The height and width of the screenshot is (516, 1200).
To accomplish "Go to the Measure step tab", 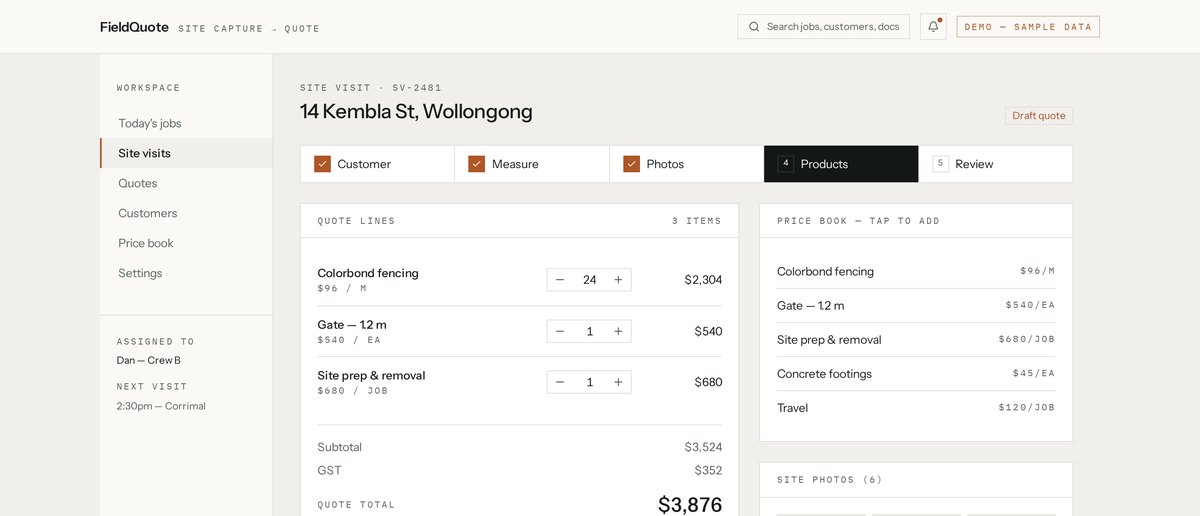I will [532, 164].
